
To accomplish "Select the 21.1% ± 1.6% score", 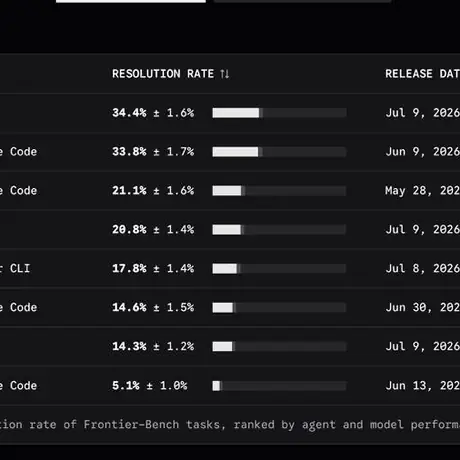I will click(x=153, y=191).
